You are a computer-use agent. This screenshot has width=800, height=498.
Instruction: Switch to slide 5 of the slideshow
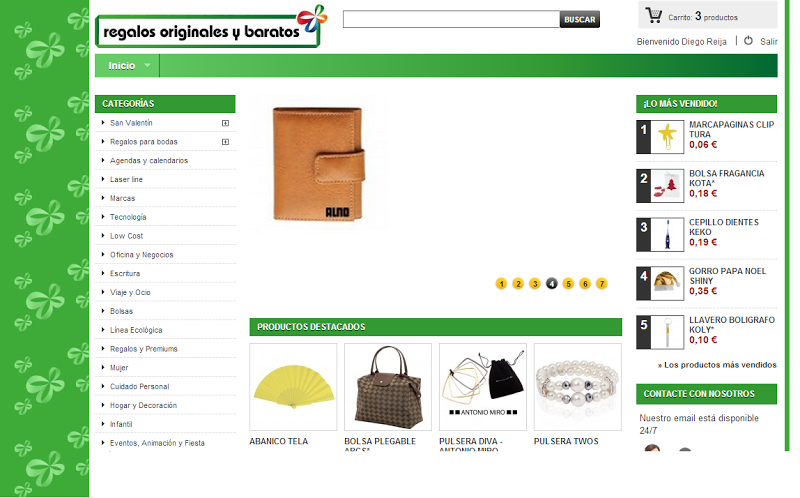click(x=568, y=284)
